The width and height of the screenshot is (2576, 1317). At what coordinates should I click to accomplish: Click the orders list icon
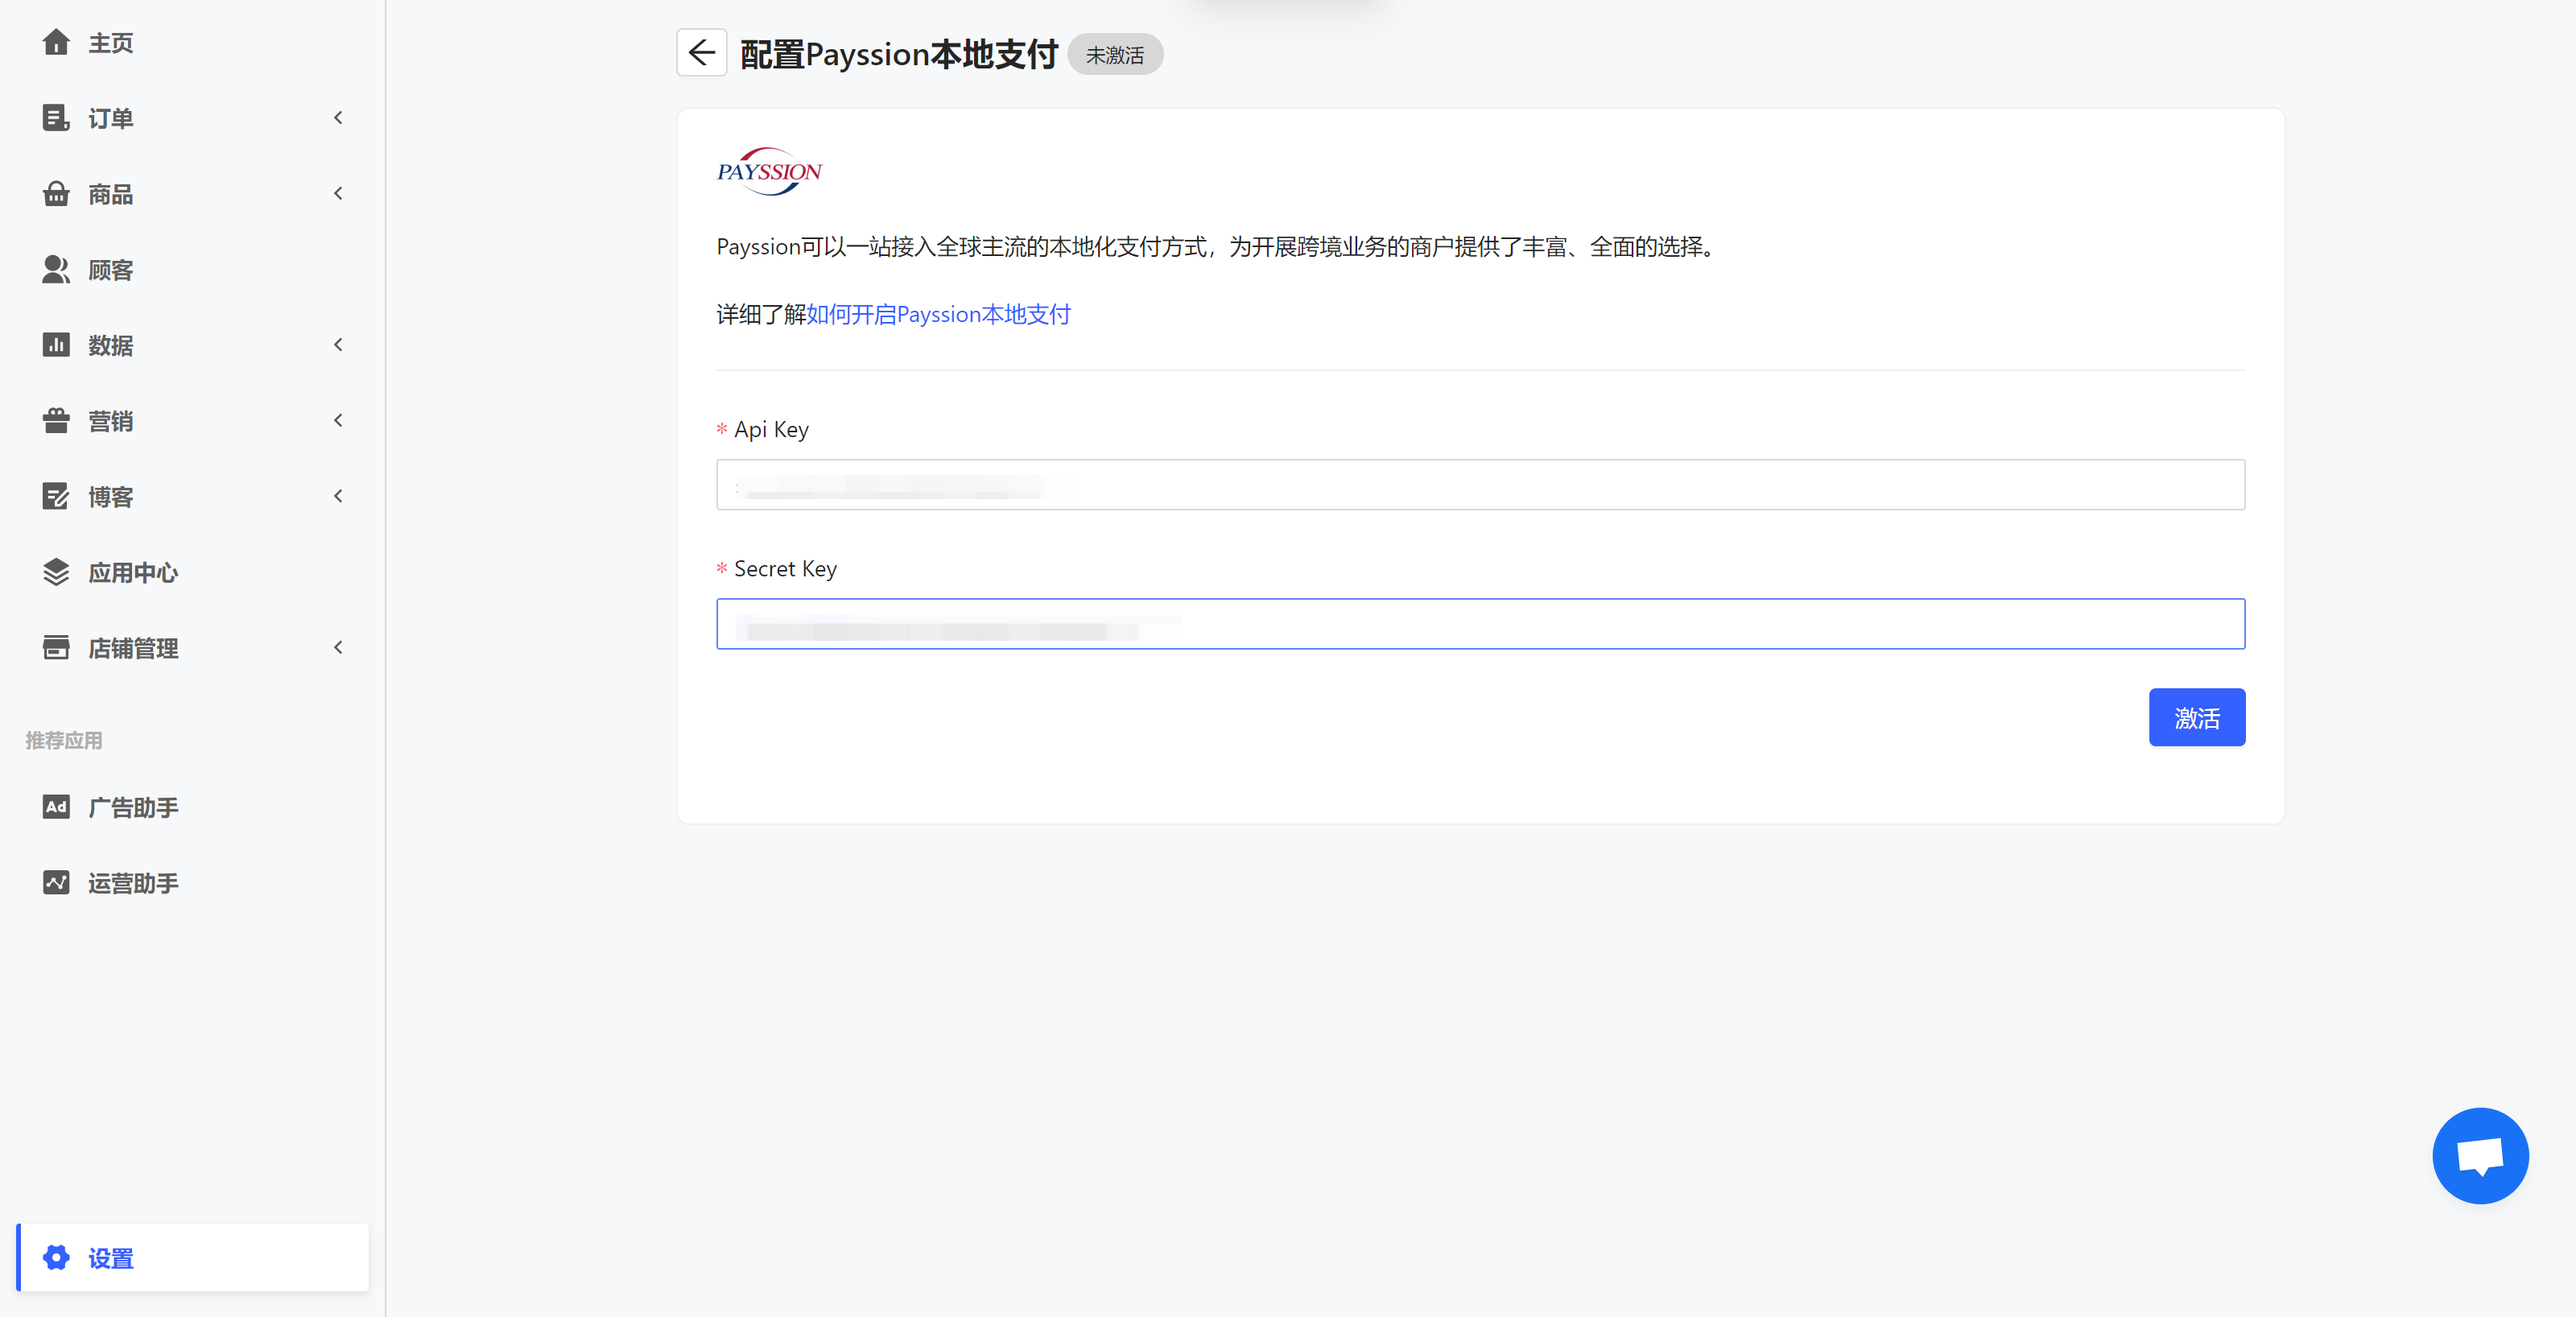tap(56, 118)
